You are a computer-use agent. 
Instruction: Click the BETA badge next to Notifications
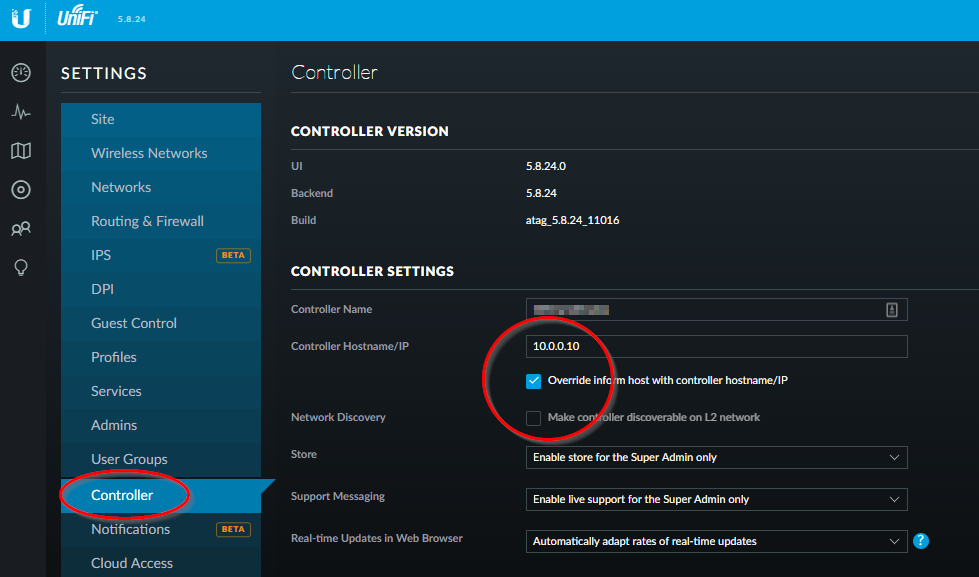point(233,530)
